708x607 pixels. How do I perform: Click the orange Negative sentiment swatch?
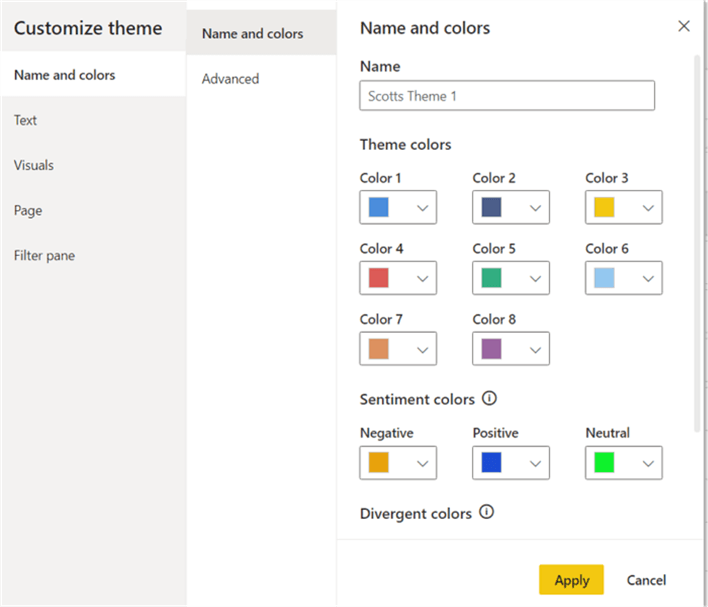378,462
